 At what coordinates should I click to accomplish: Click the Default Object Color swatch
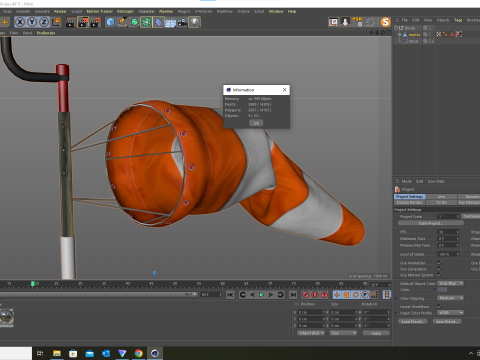coord(442,289)
